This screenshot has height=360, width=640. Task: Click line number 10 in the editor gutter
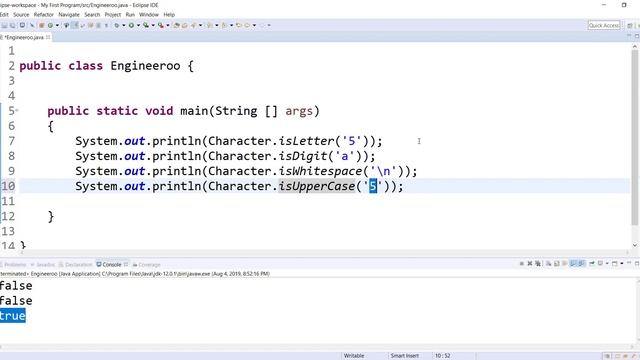click(8, 186)
